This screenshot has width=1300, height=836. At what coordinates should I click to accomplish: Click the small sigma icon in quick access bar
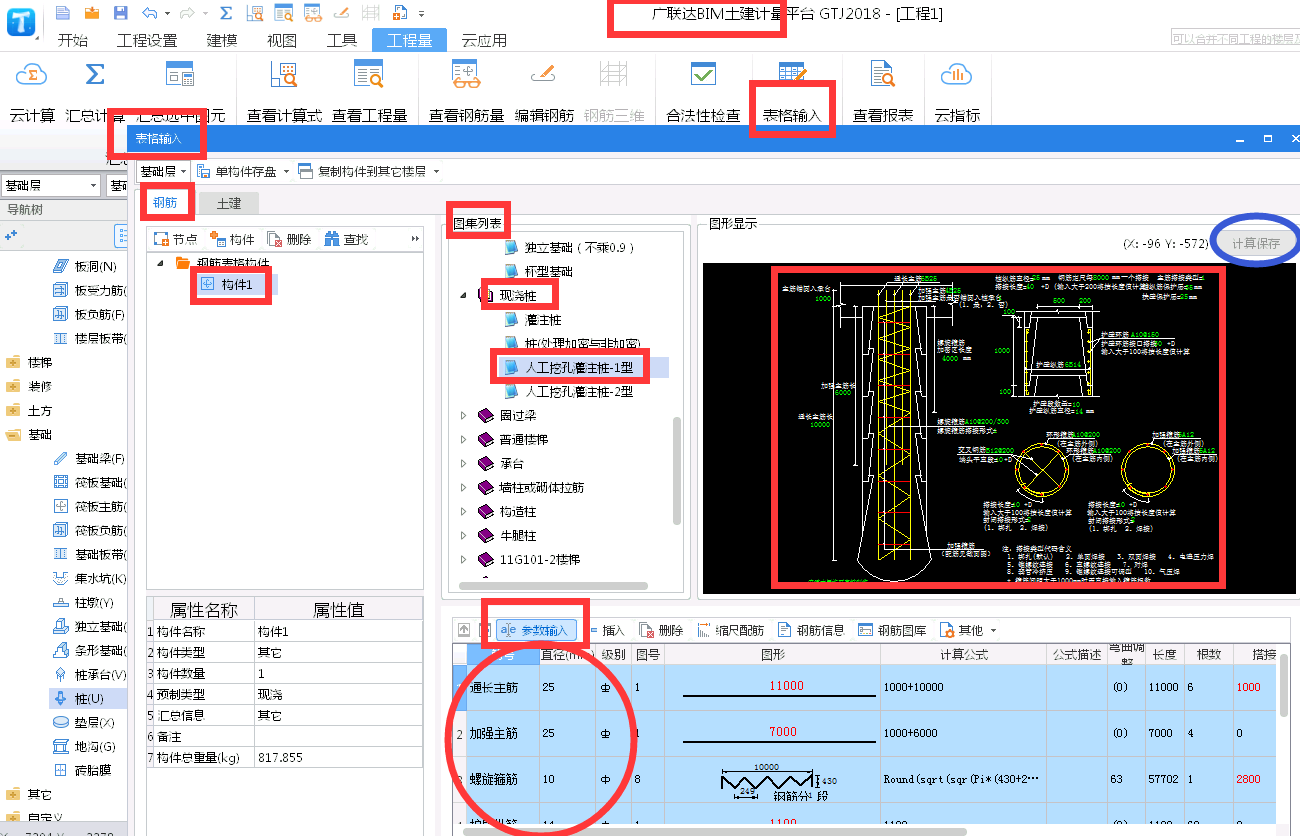pos(226,13)
